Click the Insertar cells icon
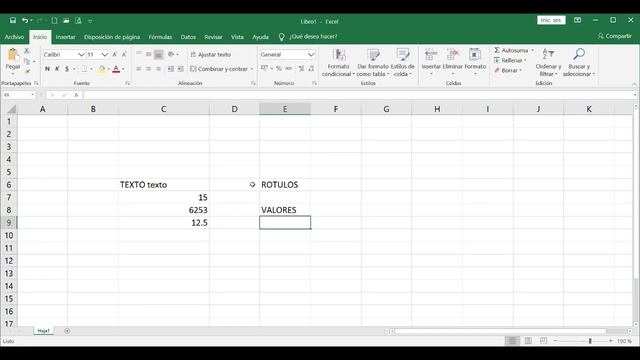Viewport: 640px width, 360px height. pos(431,54)
